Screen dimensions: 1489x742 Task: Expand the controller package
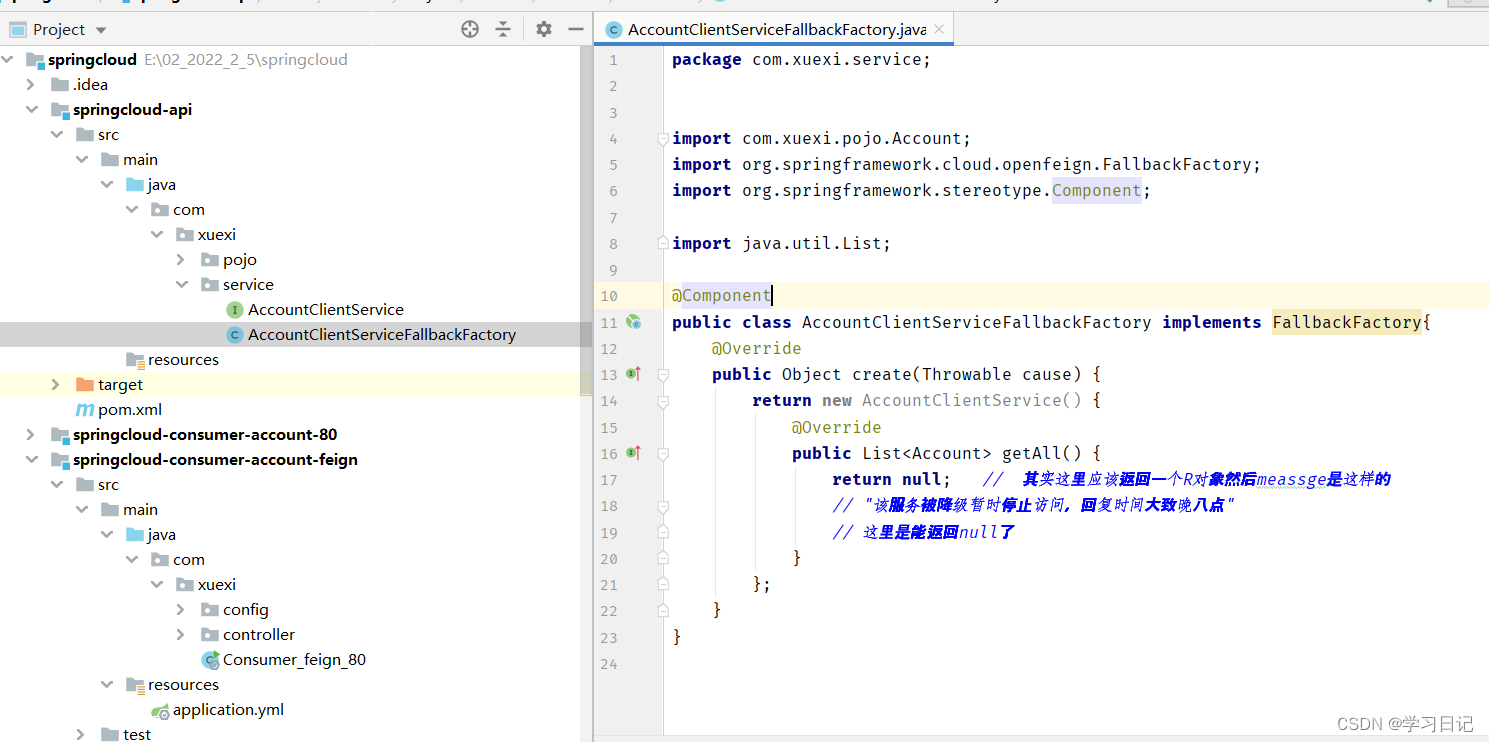pyautogui.click(x=181, y=635)
